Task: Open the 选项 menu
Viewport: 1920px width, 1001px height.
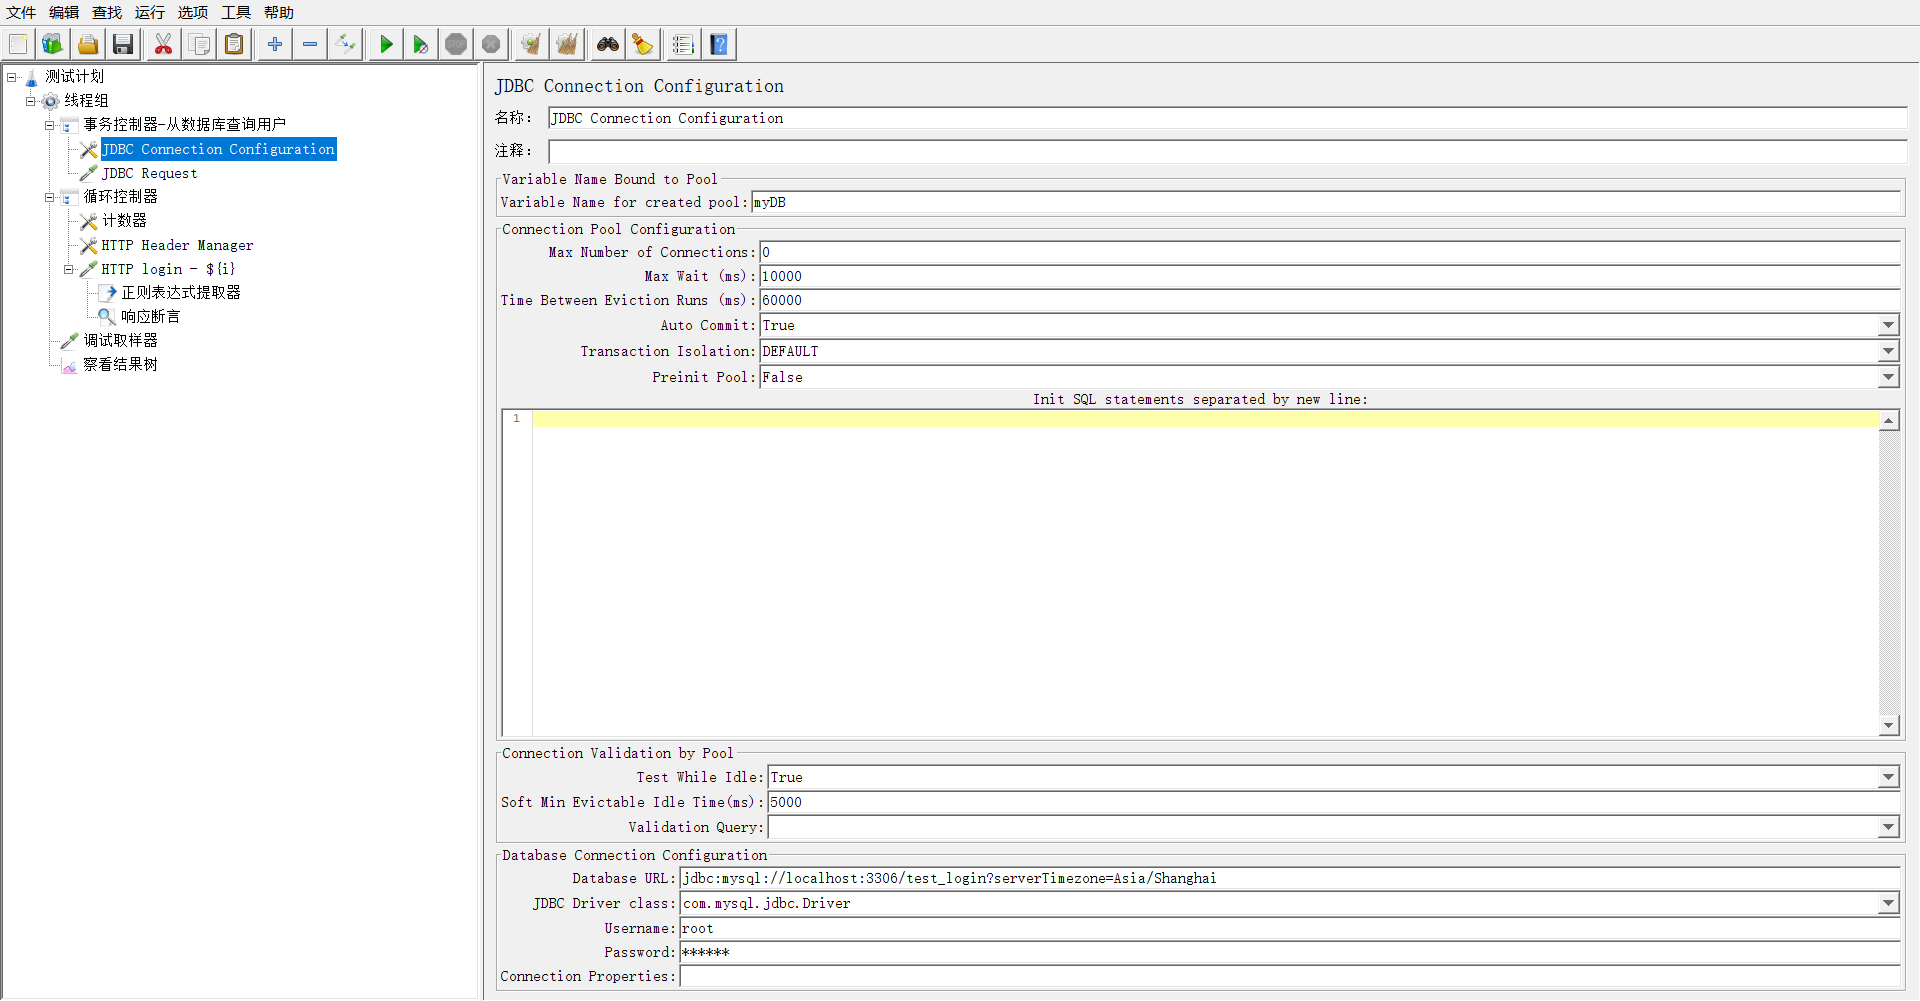Action: pyautogui.click(x=192, y=12)
